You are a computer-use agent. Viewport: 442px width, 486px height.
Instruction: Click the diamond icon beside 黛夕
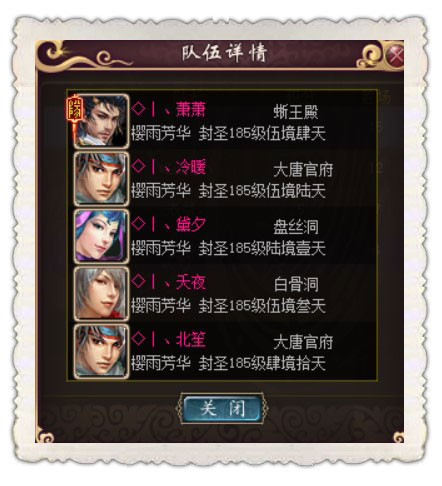coord(138,224)
